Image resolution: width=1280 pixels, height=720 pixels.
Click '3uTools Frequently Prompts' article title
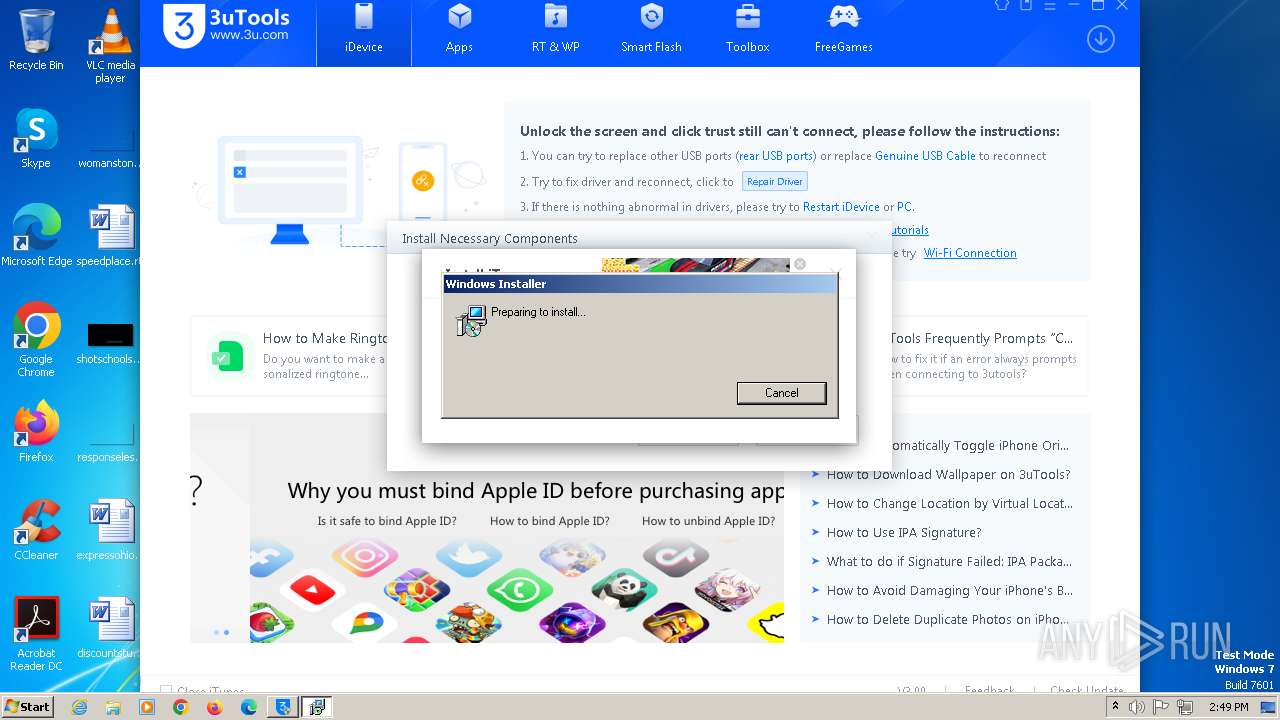[x=980, y=339]
